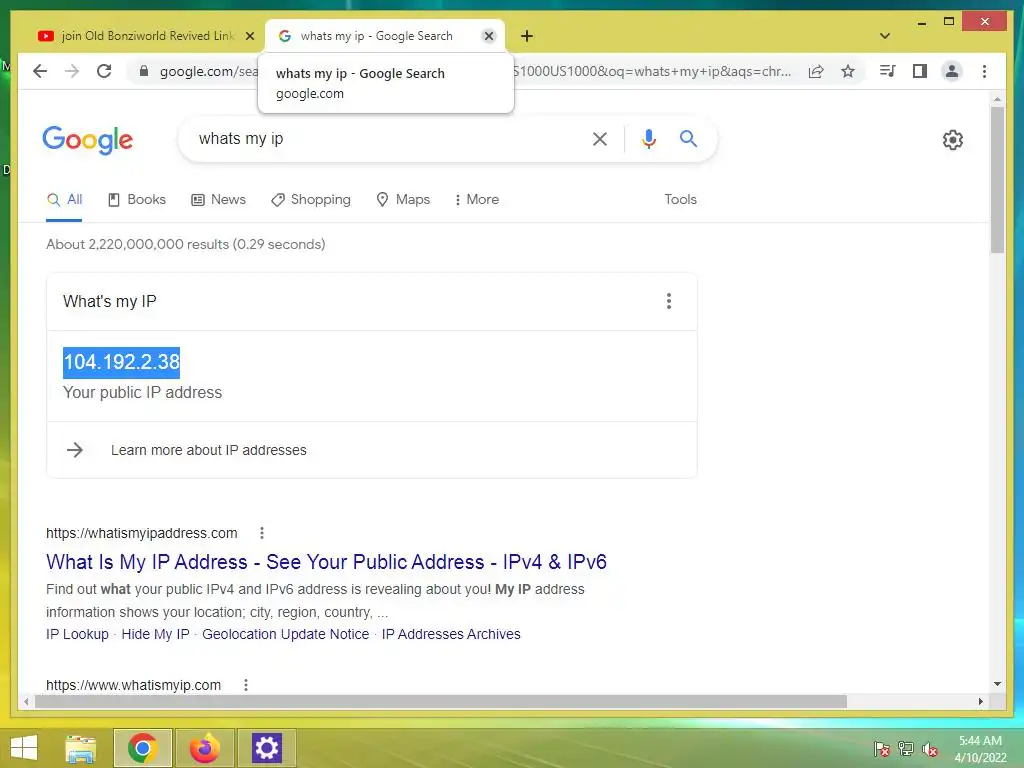Open search Tools options

[680, 200]
